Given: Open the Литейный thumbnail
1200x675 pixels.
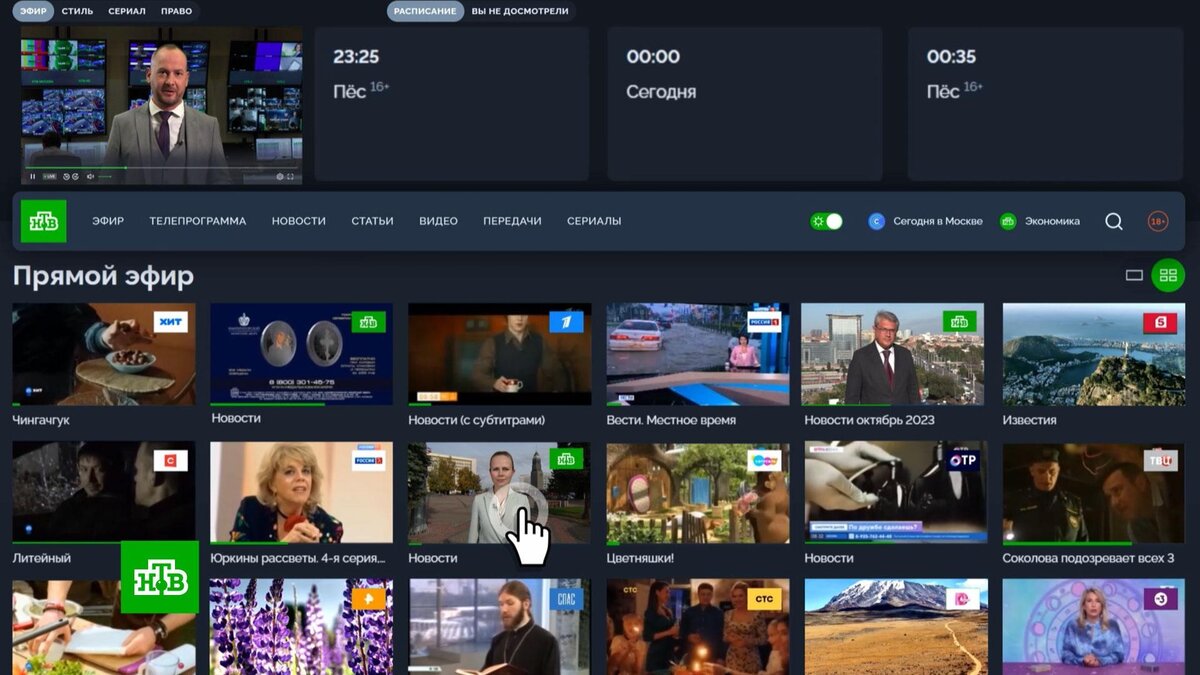Looking at the screenshot, I should click(104, 493).
